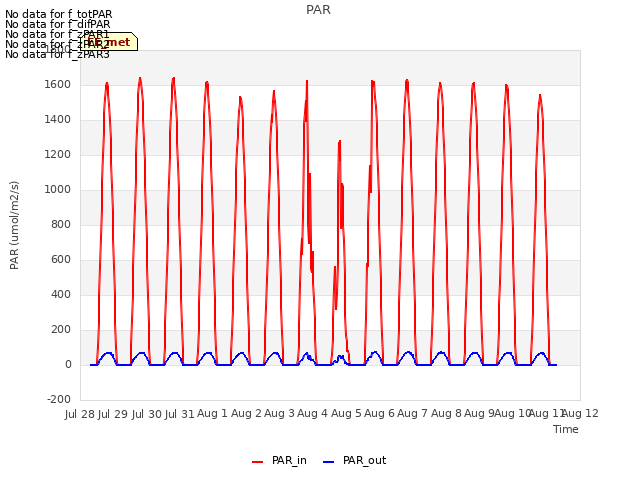Click the Jul 29 PAR_in peak
640x480 pixels.
pyautogui.click(x=140, y=78)
